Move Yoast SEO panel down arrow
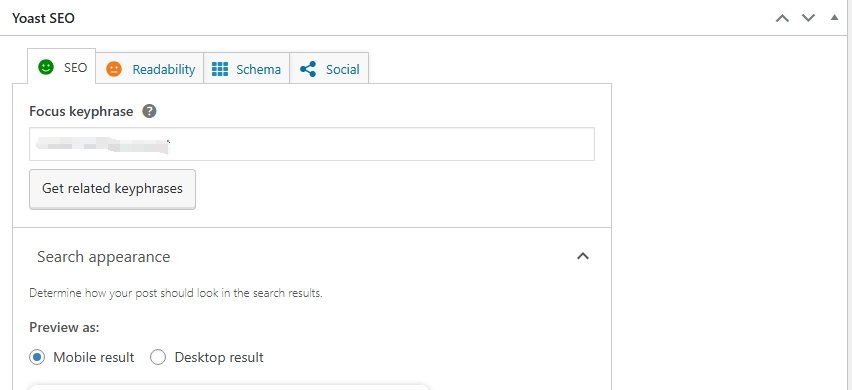This screenshot has height=390, width=852. point(809,18)
